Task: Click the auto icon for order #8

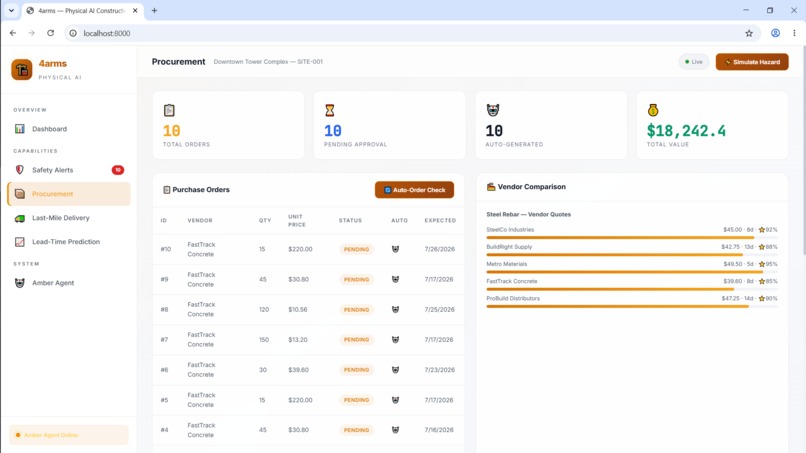Action: click(395, 310)
